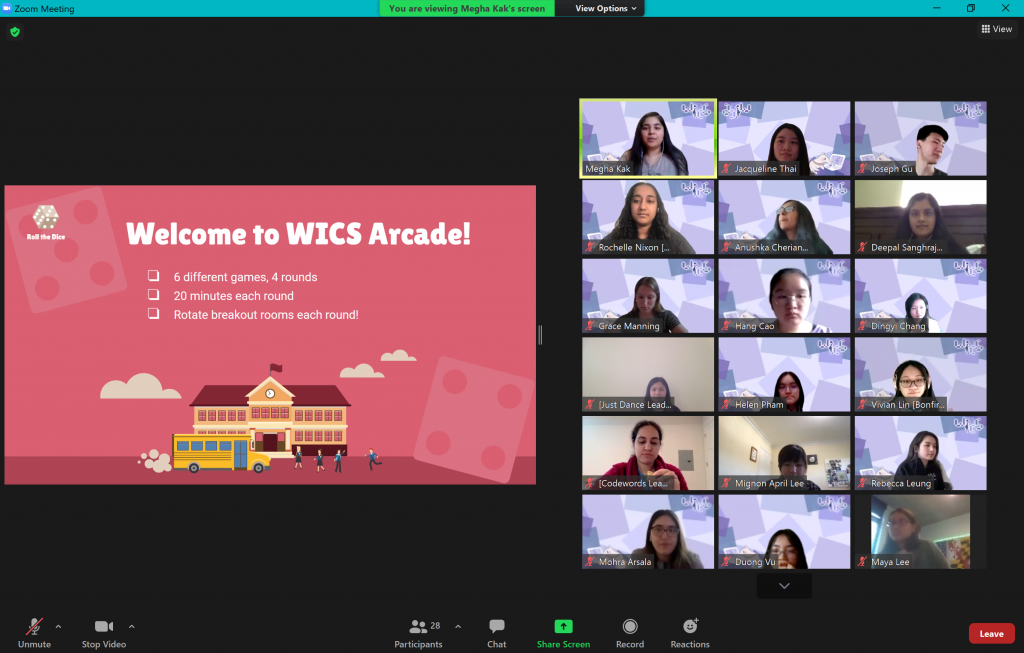Click the encryption shield icon

pos(14,31)
